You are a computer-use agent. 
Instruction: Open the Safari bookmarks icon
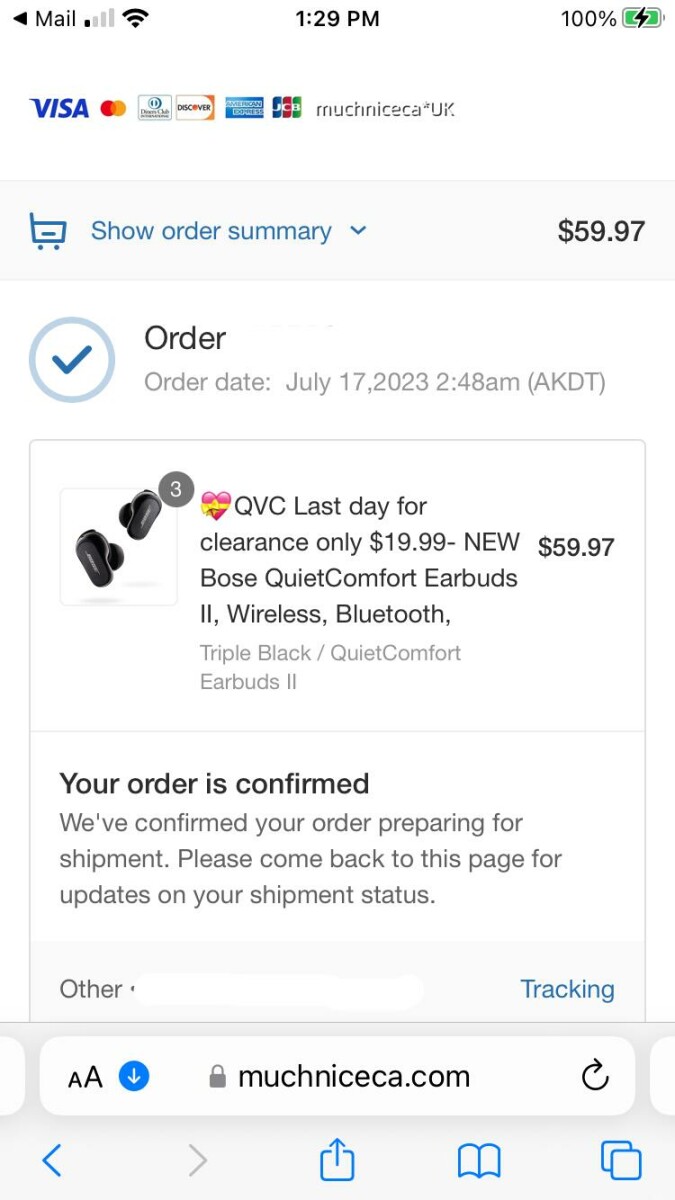[479, 1160]
